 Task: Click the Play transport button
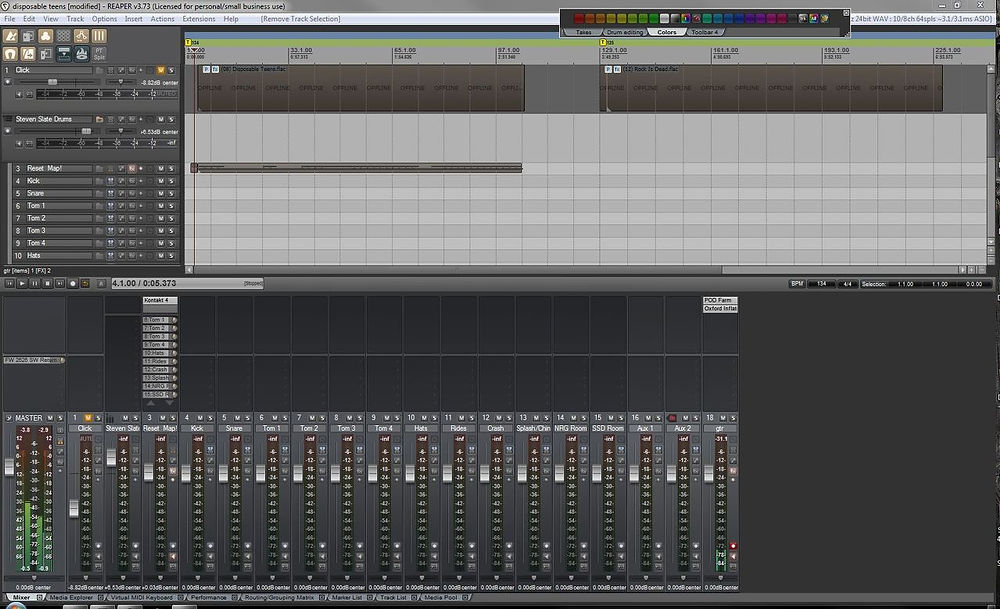[x=22, y=283]
